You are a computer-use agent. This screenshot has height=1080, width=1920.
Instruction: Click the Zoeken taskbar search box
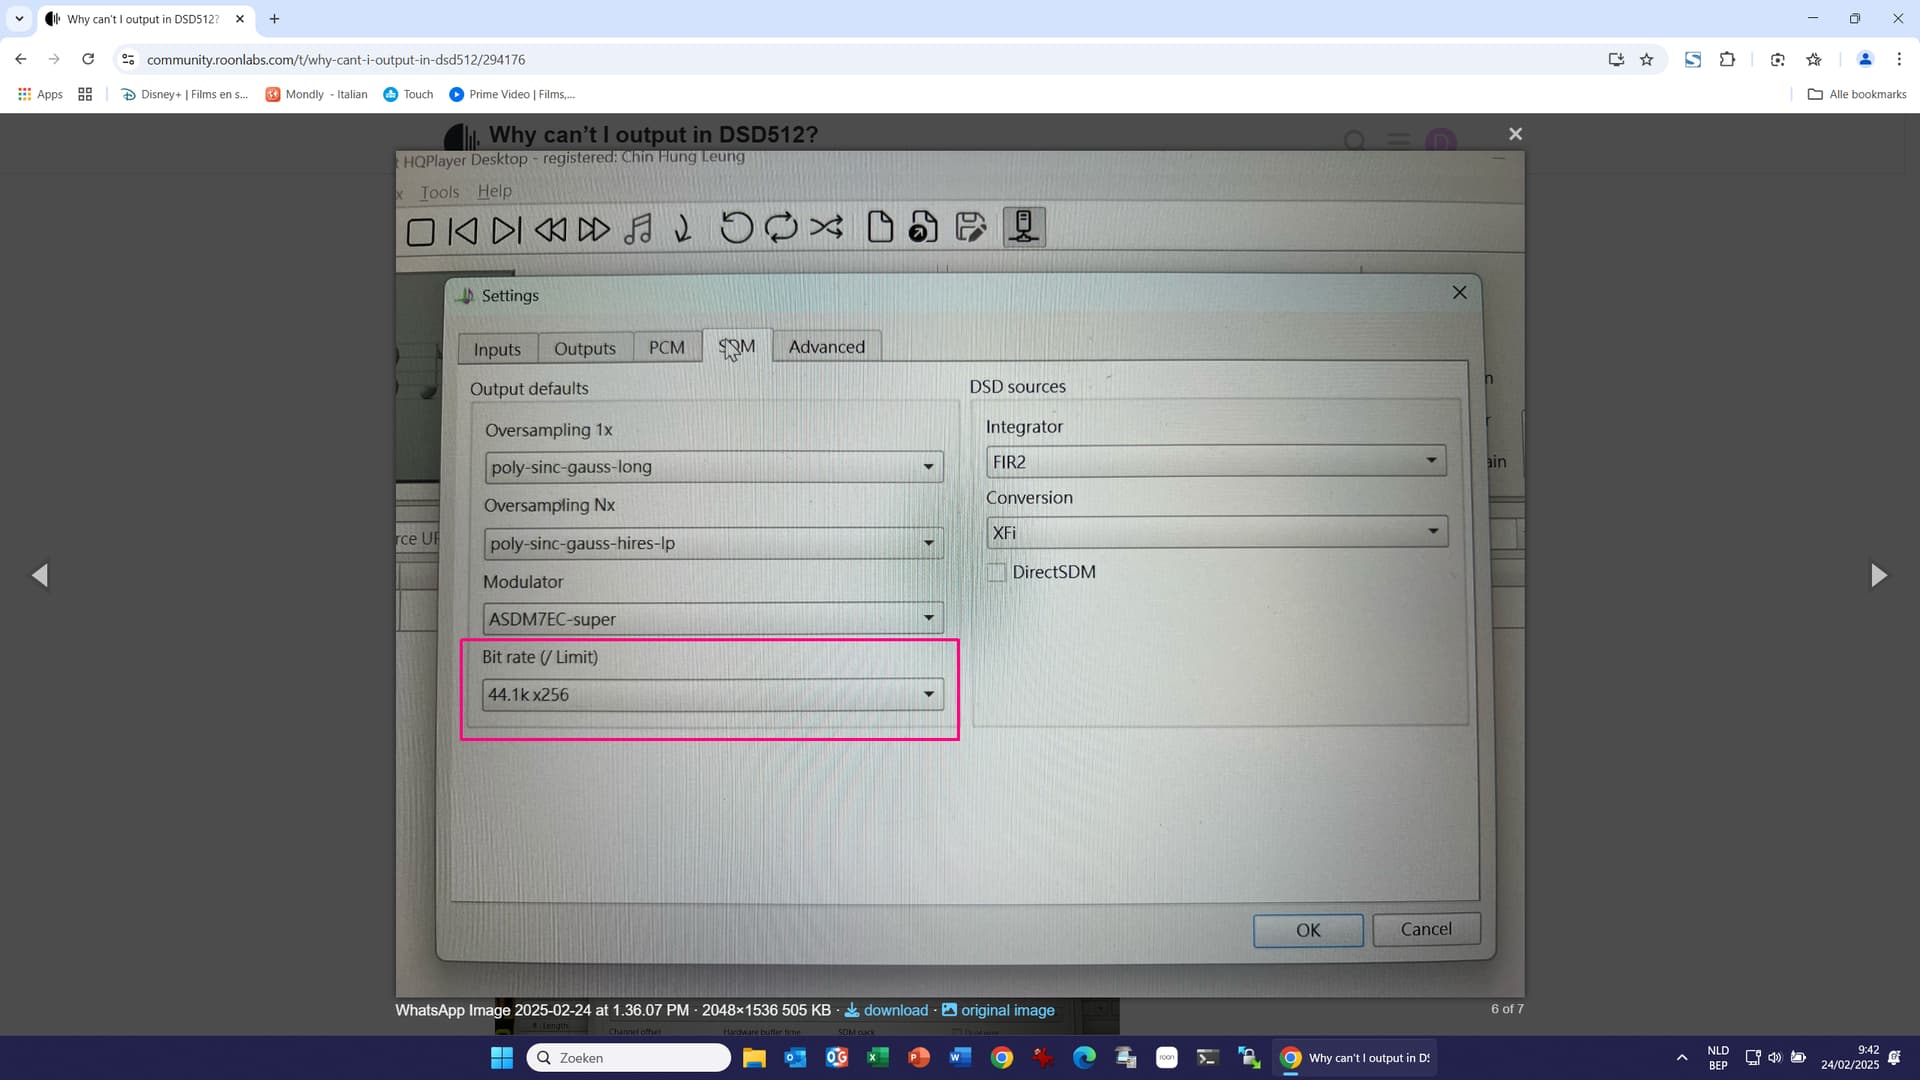click(629, 1058)
